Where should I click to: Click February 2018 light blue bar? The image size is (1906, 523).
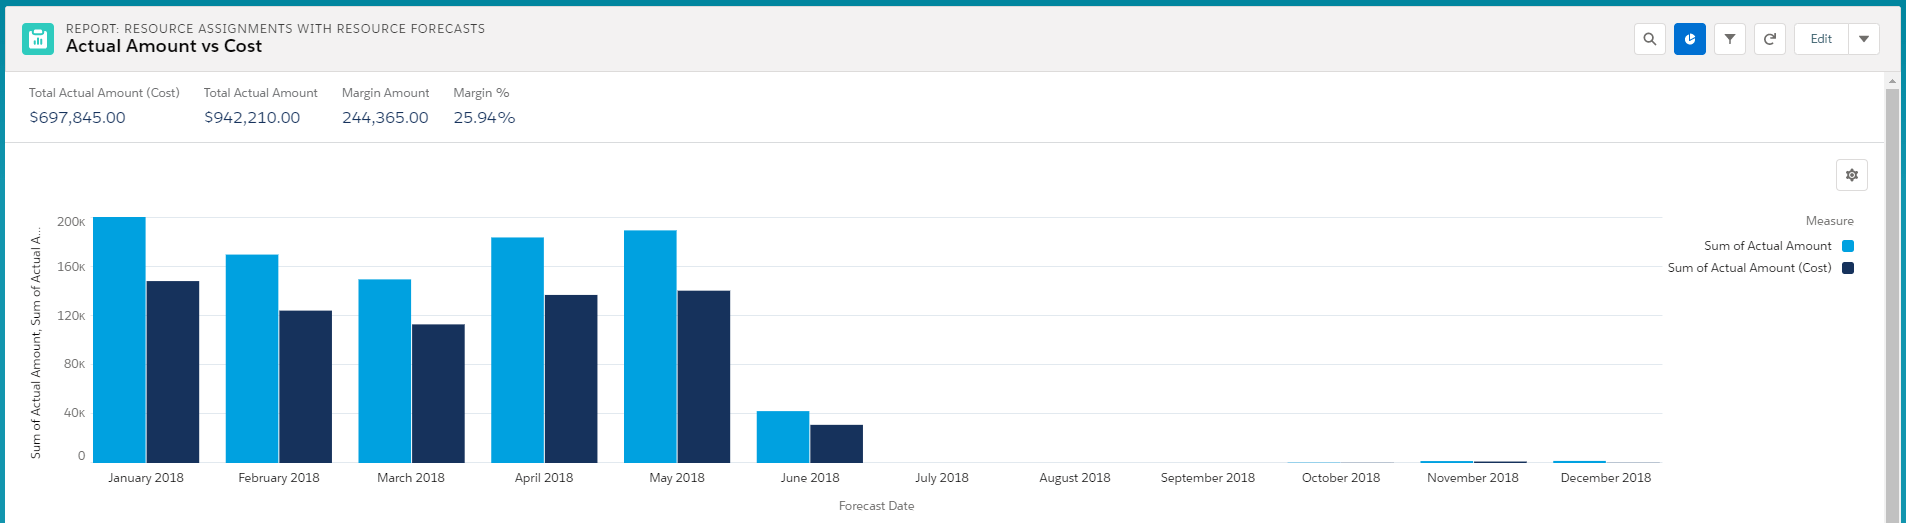[x=252, y=358]
